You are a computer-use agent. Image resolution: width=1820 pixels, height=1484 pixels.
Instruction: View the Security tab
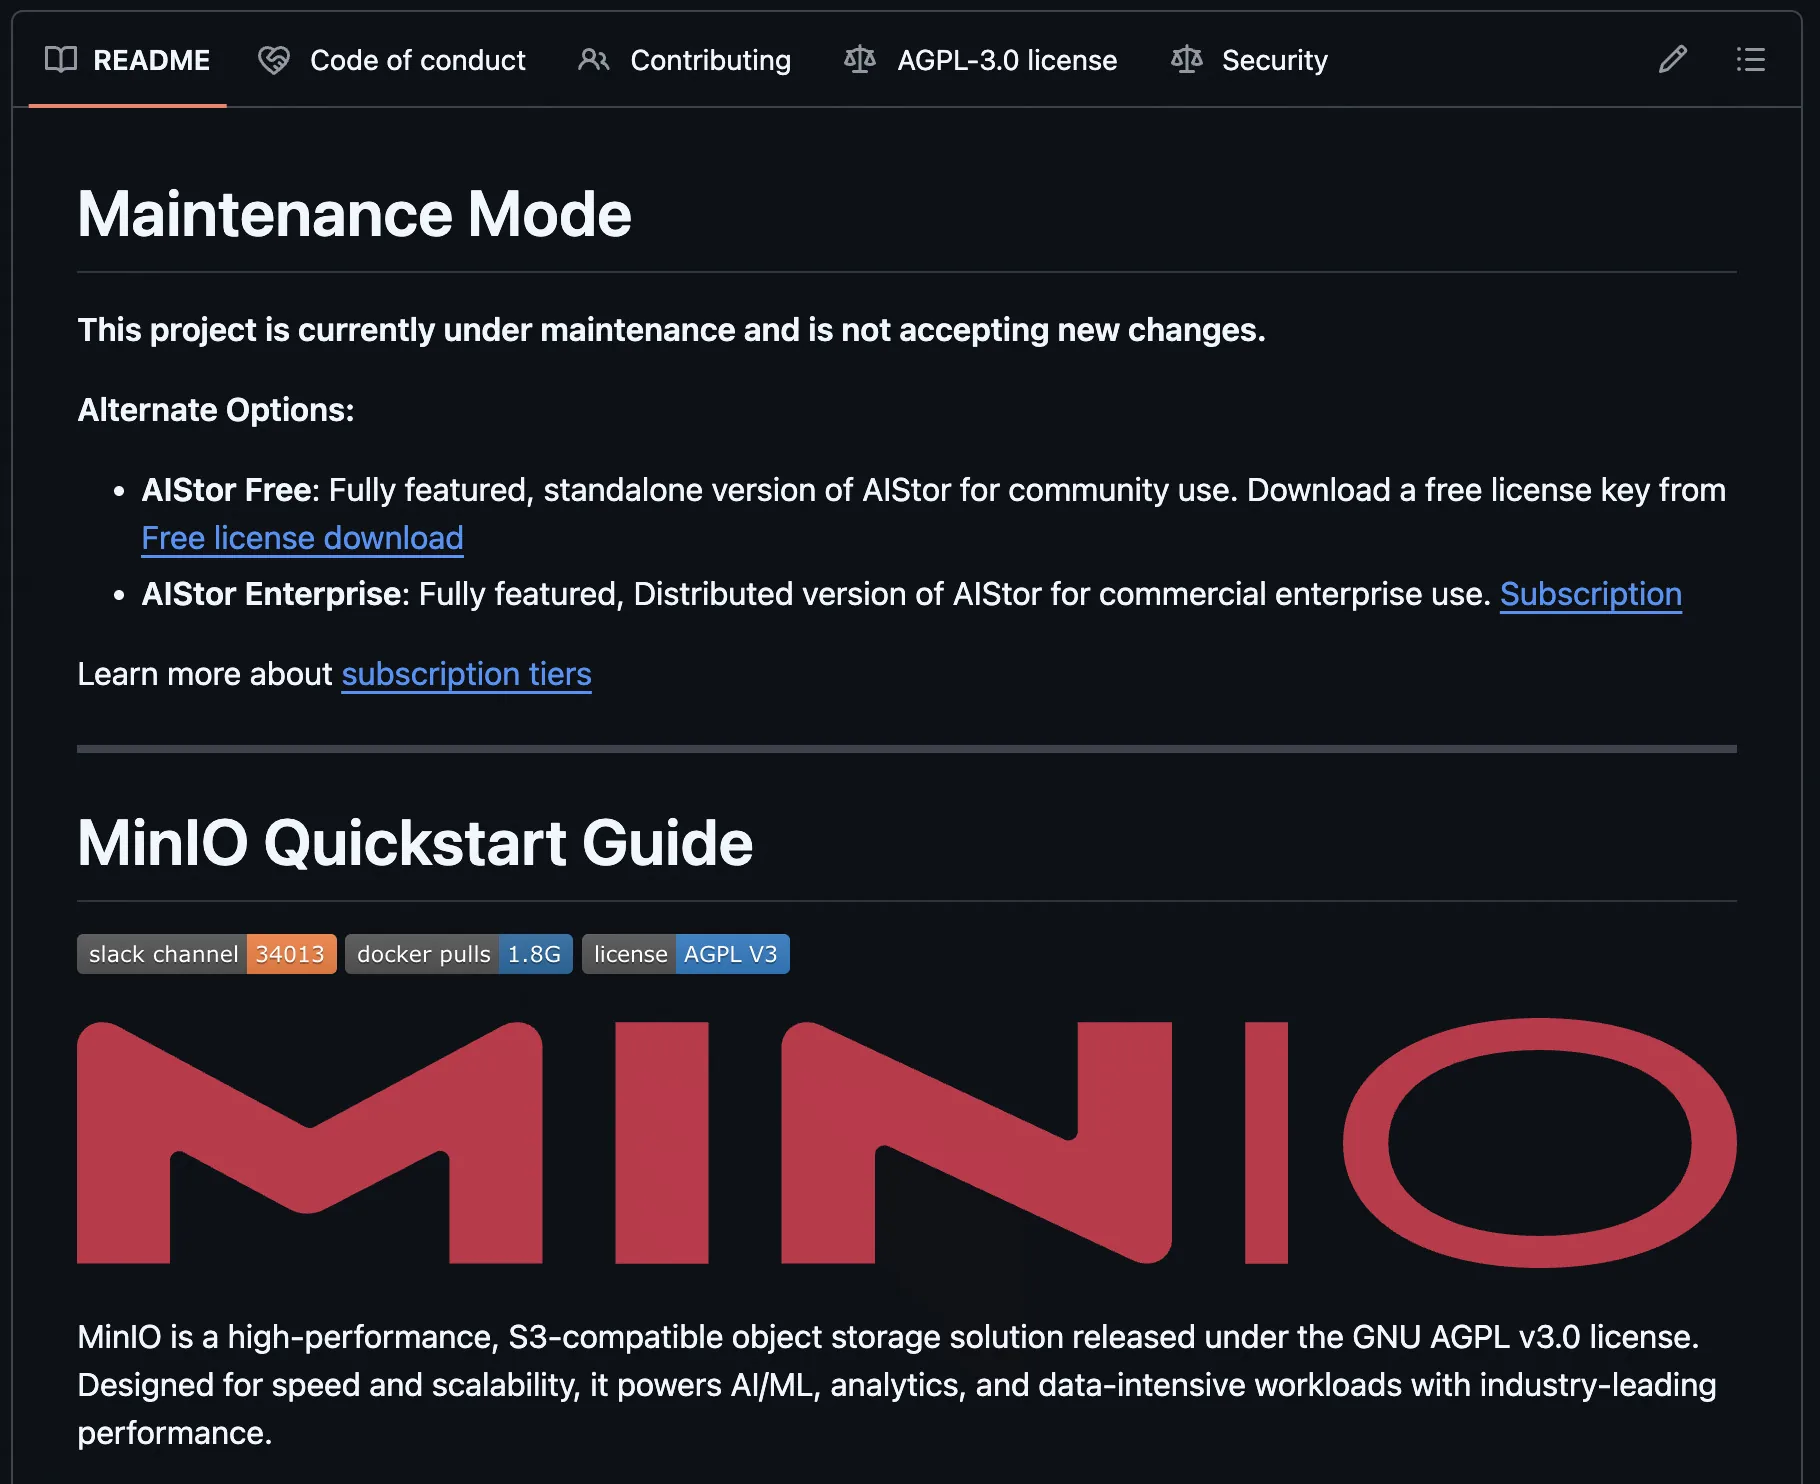point(1275,60)
